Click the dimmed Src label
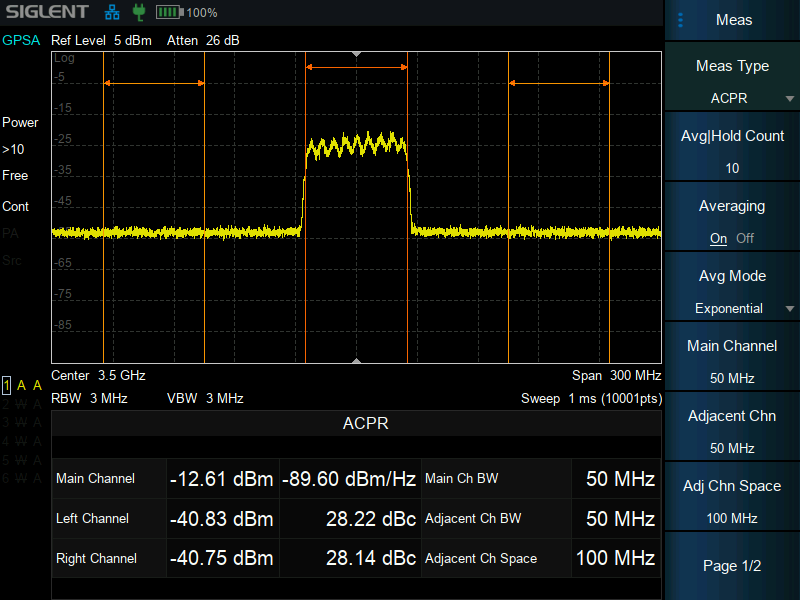The width and height of the screenshot is (800, 600). [12, 261]
